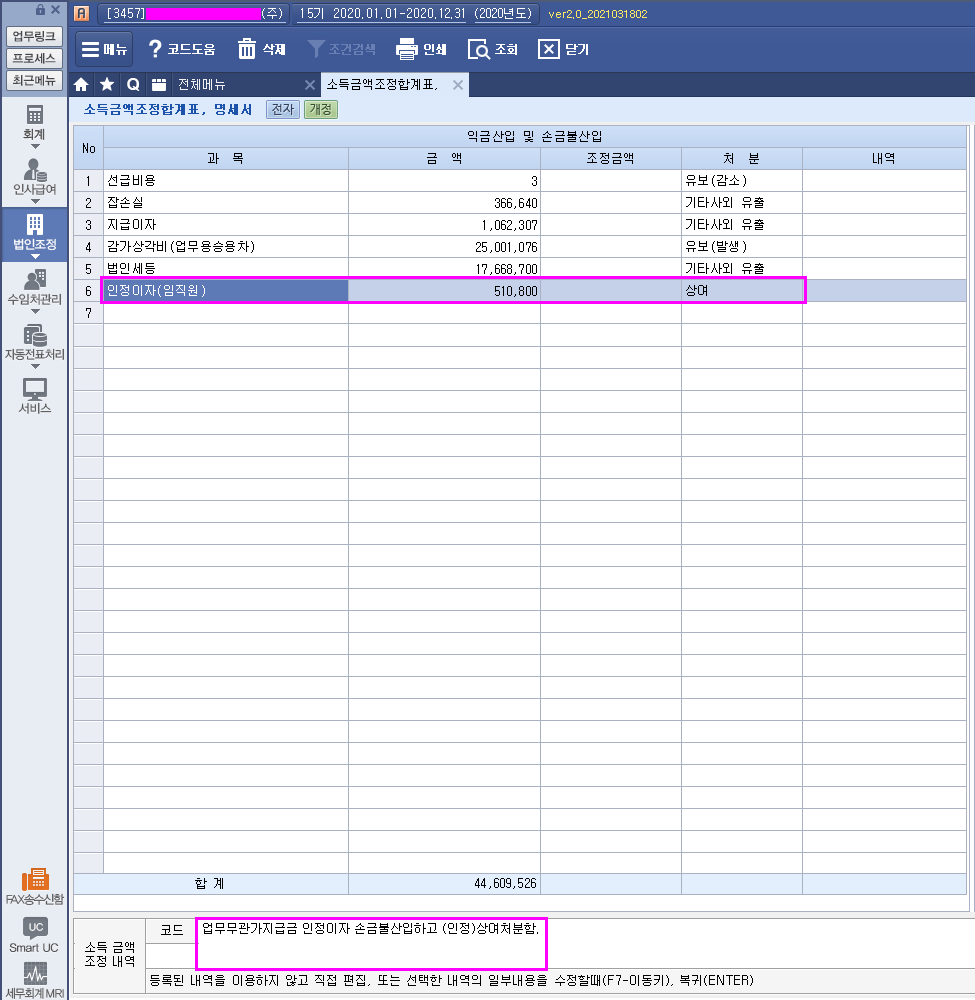Screen dimensions: 975x1000
Task: Open 법인조정 module in sidebar
Action: click(34, 232)
